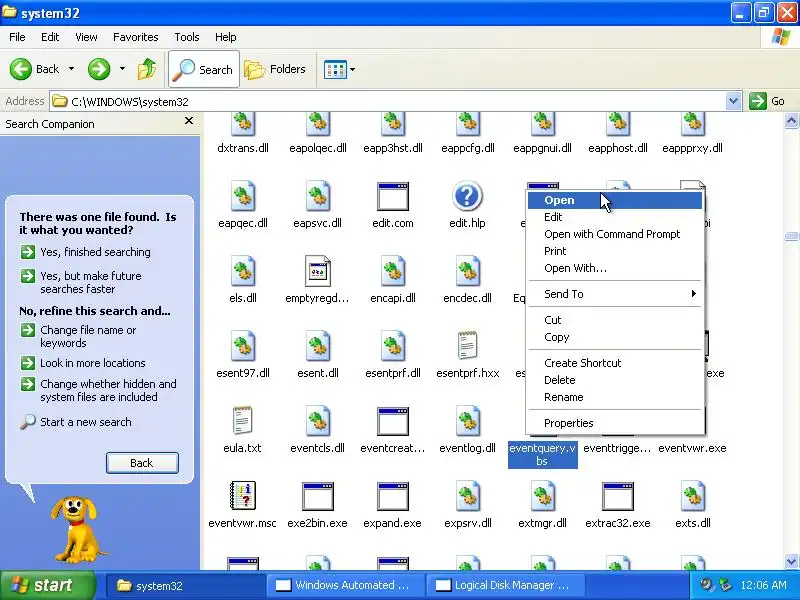
Task: Expand the Views dropdown arrow
Action: click(x=353, y=69)
